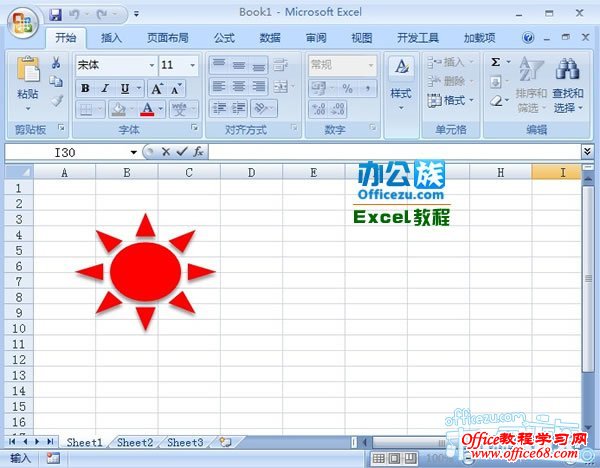
Task: Switch to Page Break Preview
Action: [411, 458]
